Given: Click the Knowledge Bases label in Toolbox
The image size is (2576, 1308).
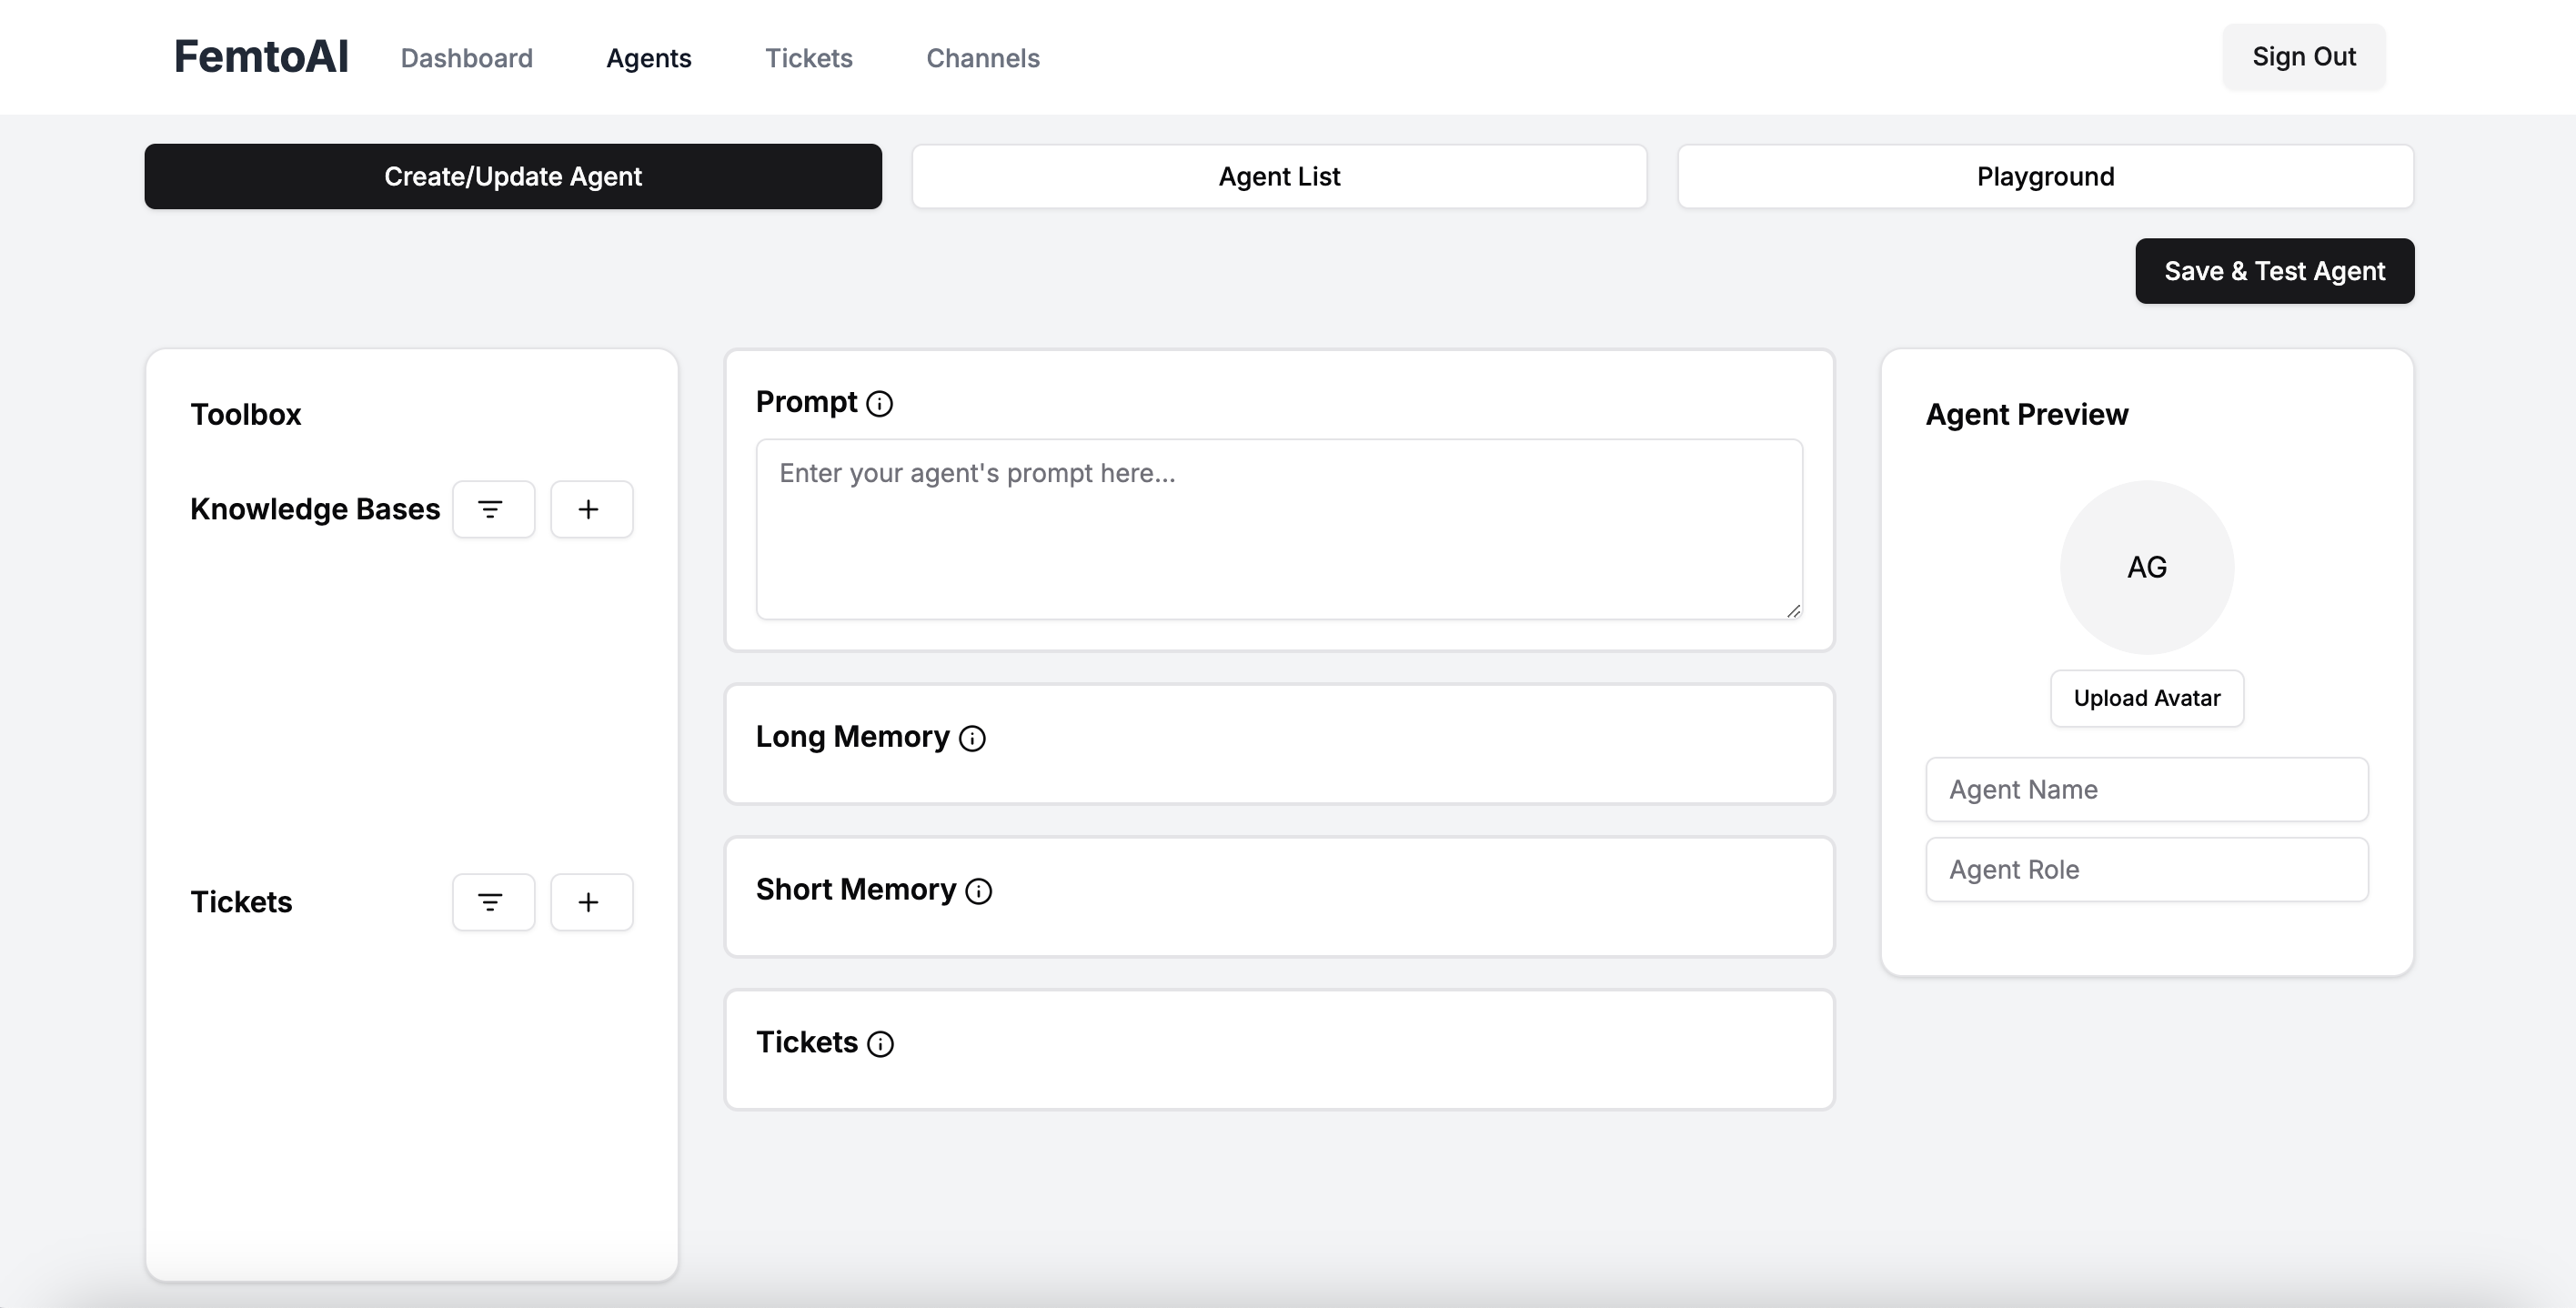Looking at the screenshot, I should tap(315, 509).
